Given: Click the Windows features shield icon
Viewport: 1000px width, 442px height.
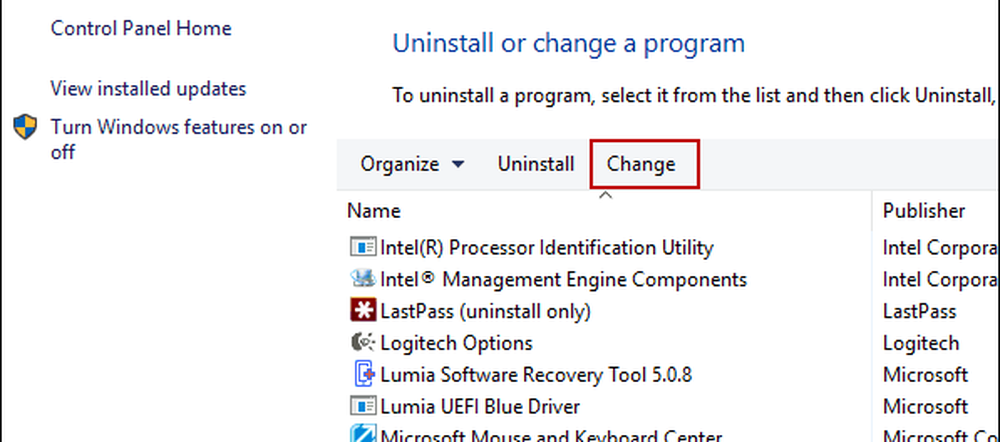Looking at the screenshot, I should pyautogui.click(x=25, y=128).
